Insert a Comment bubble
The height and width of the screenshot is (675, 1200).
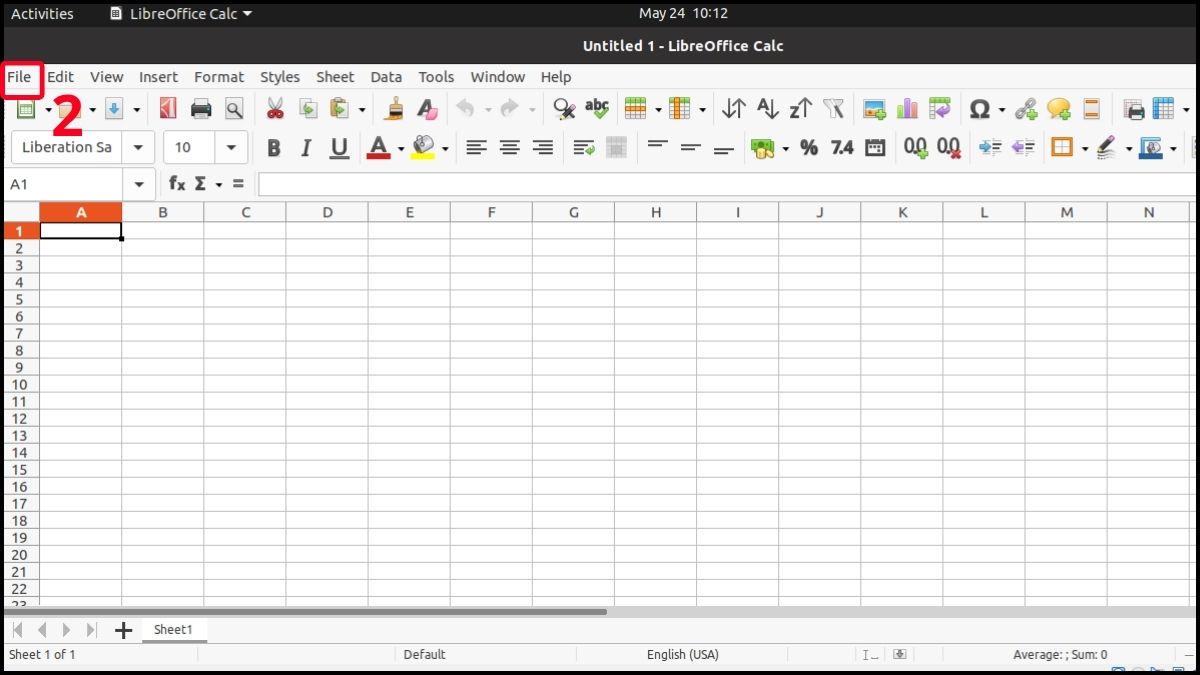coord(1059,108)
